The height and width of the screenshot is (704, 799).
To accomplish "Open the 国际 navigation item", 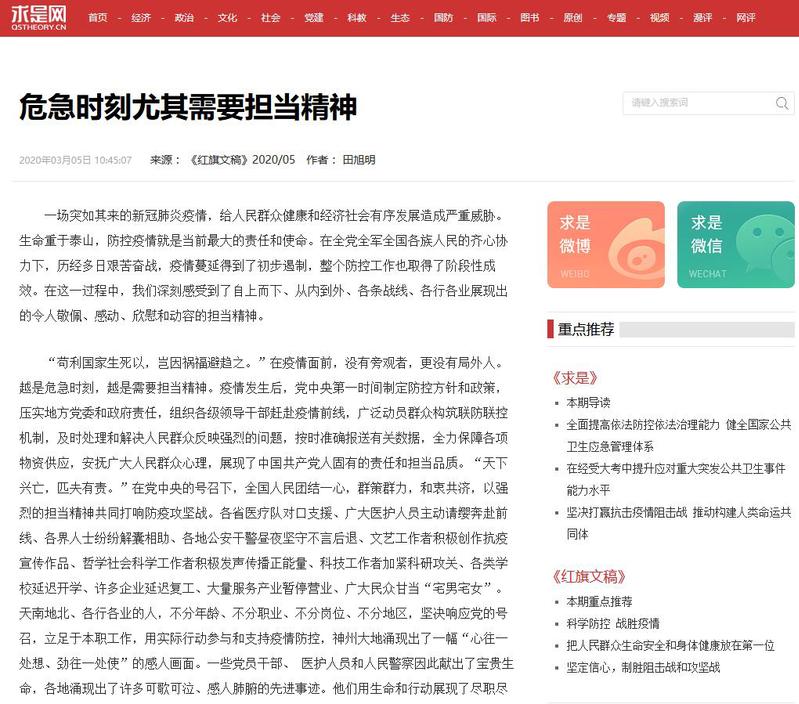I will [x=486, y=18].
